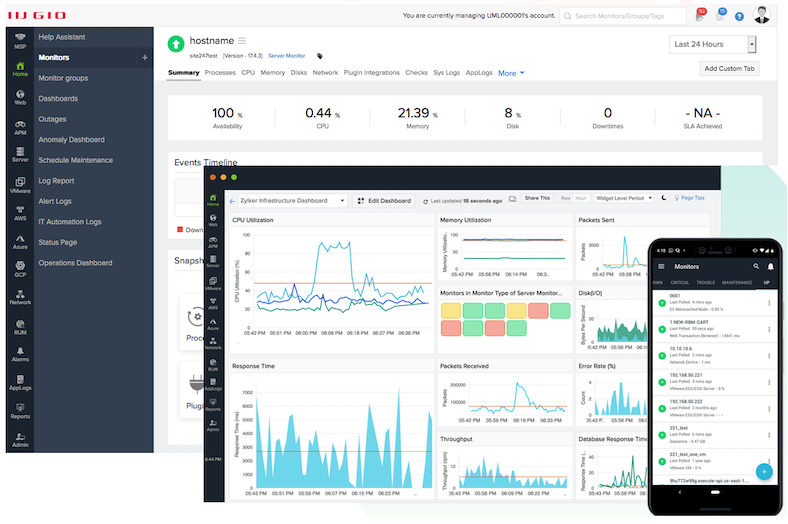788x524 pixels.
Task: Open Anomaly Dashboard in the menu
Action: [x=71, y=140]
